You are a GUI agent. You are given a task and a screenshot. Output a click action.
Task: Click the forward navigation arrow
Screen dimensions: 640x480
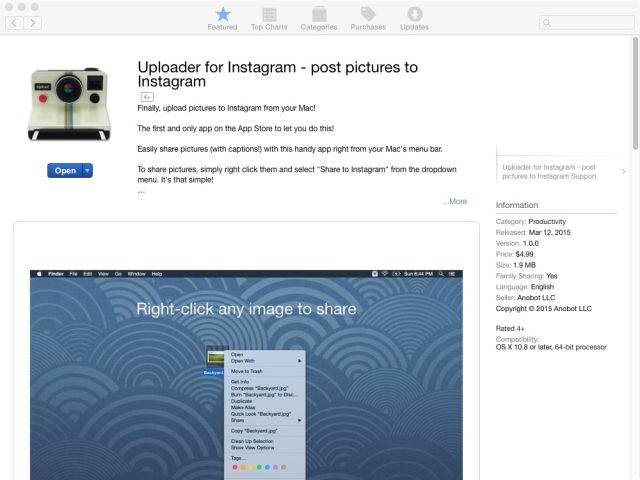pyautogui.click(x=32, y=23)
